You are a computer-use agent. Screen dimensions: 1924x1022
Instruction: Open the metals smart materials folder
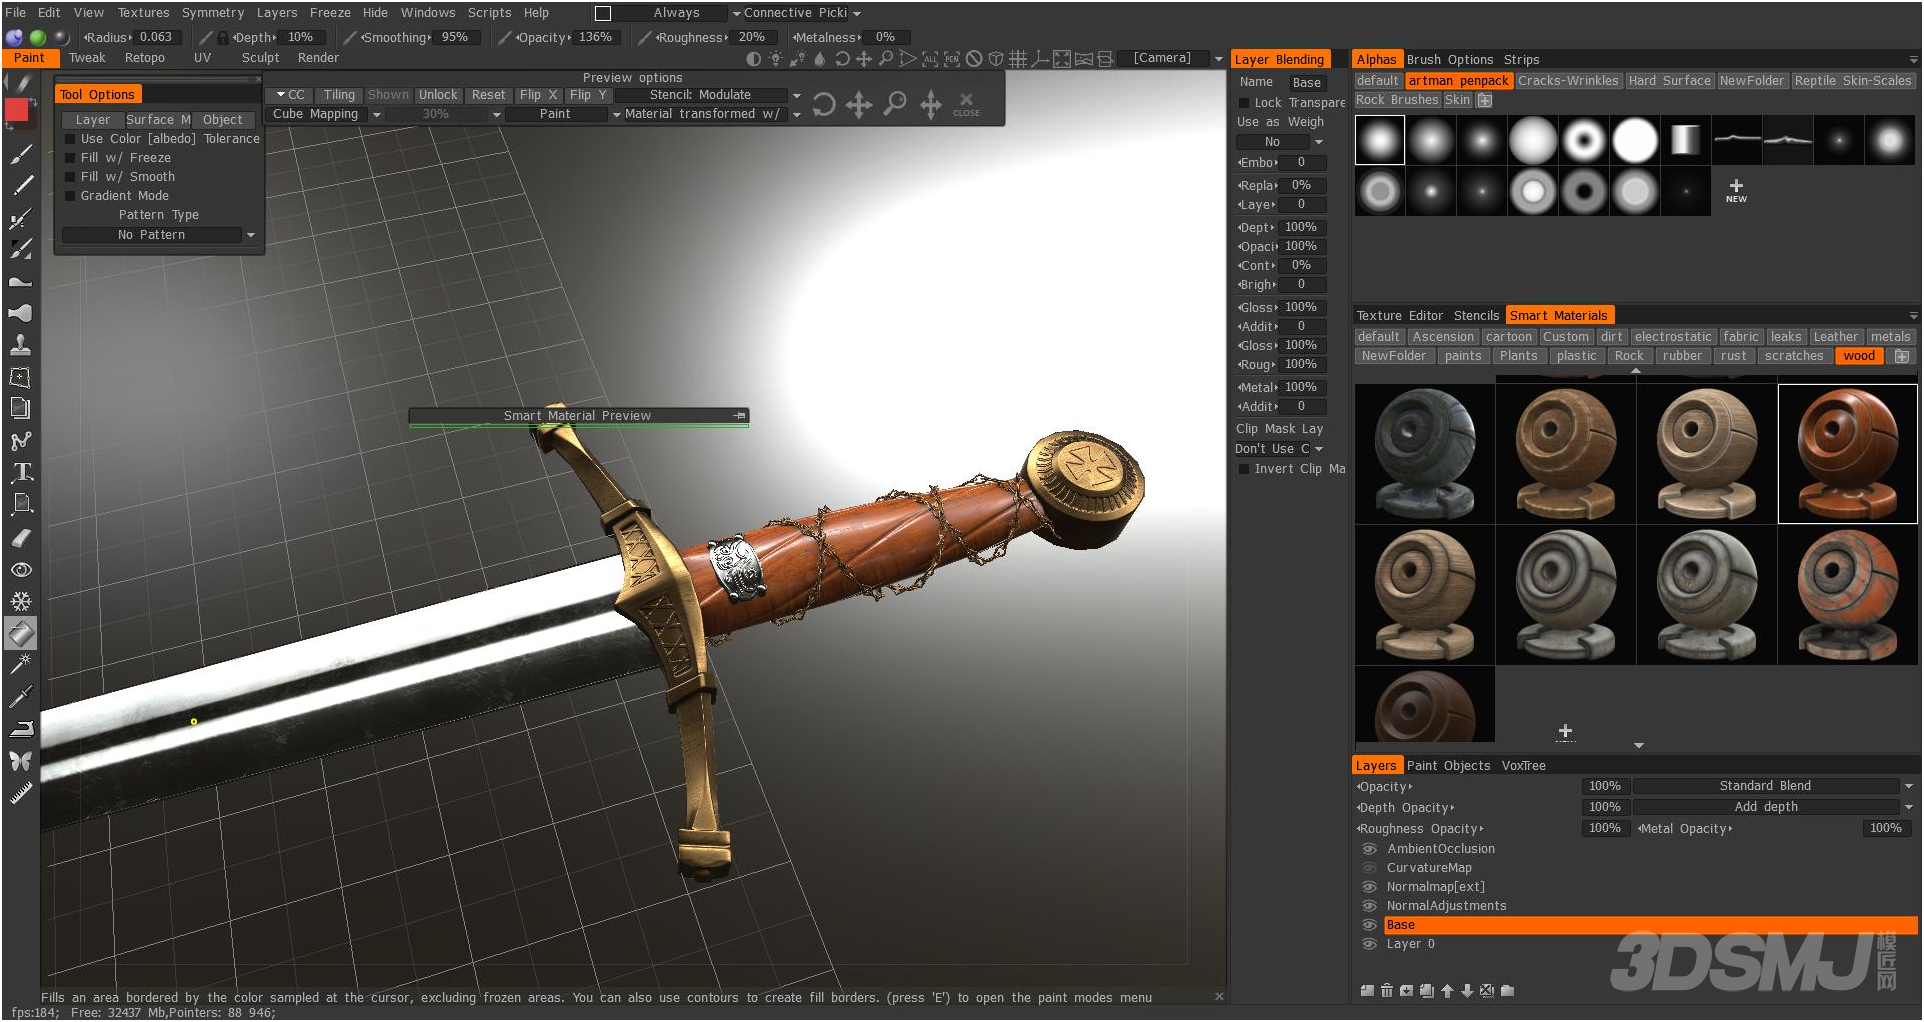point(1890,337)
